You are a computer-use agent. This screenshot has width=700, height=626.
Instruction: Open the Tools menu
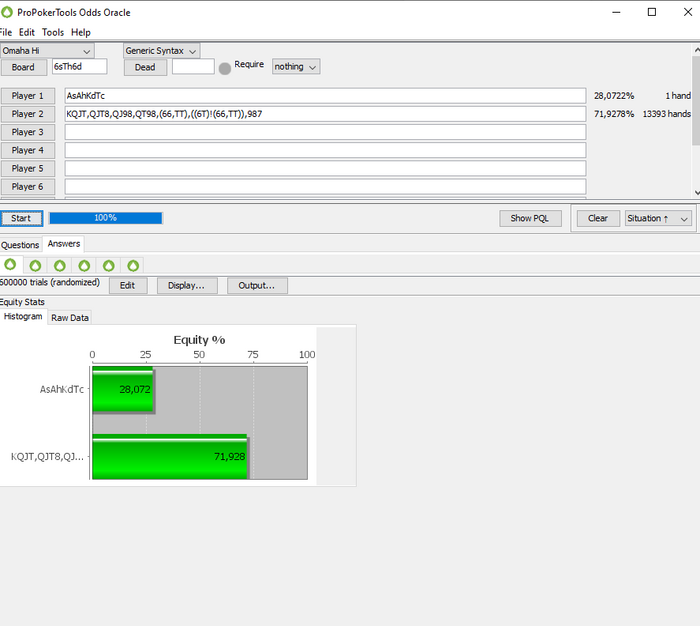pyautogui.click(x=53, y=32)
